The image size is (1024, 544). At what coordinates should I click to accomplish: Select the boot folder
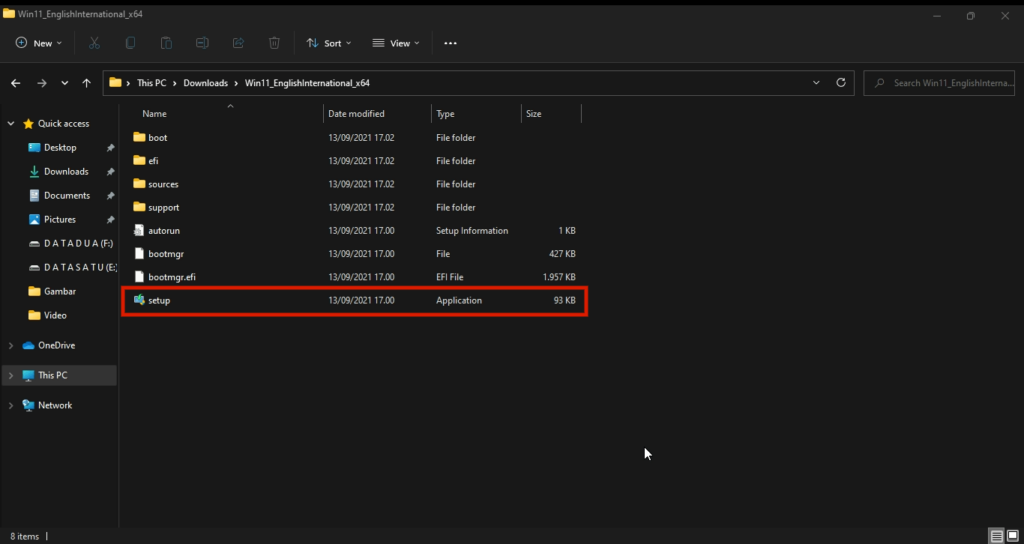point(355,138)
